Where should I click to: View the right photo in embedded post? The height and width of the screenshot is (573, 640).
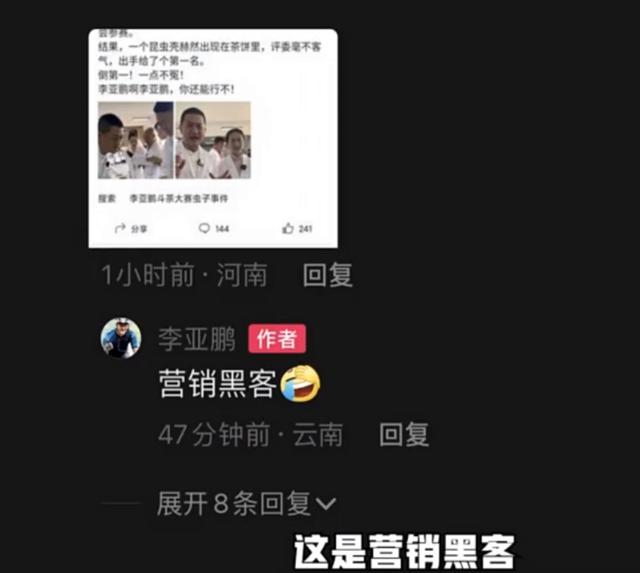[x=213, y=140]
